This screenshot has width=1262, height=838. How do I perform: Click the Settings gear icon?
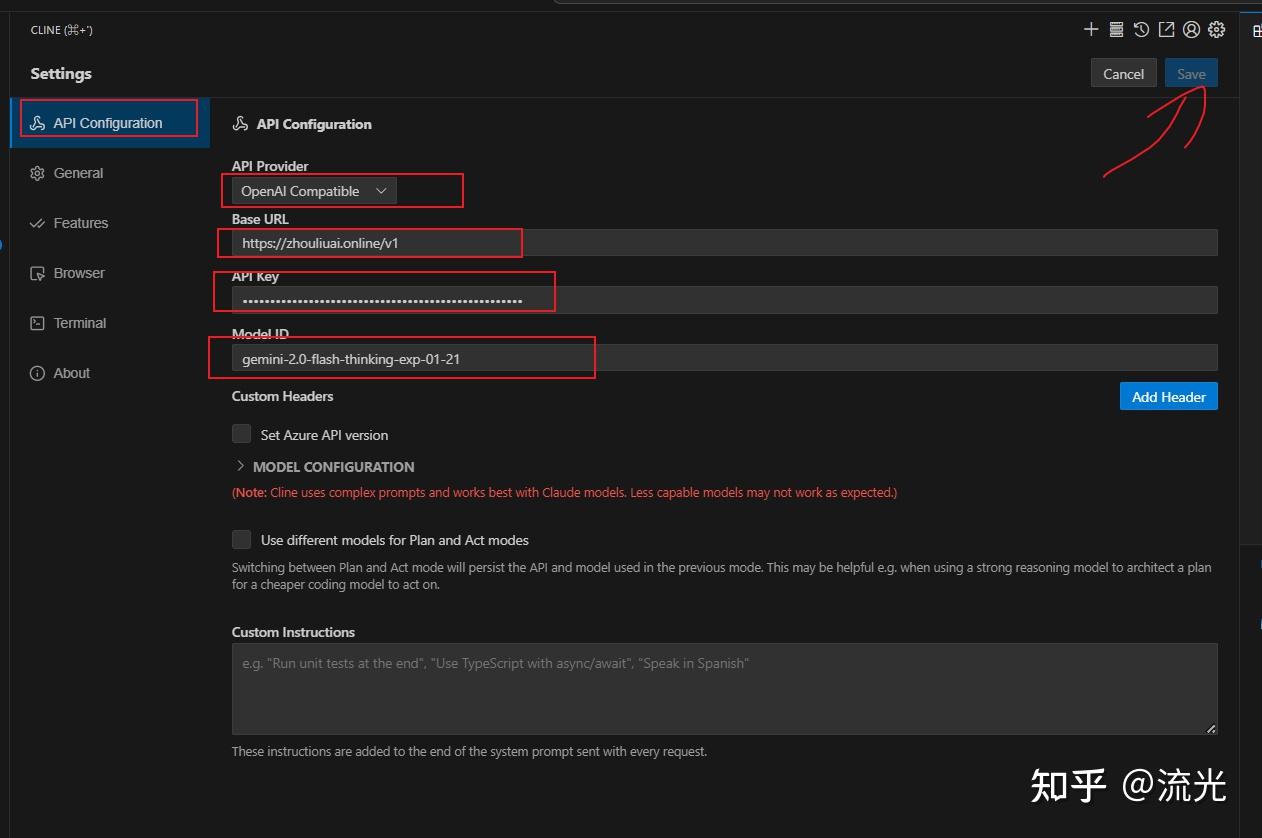click(1216, 30)
